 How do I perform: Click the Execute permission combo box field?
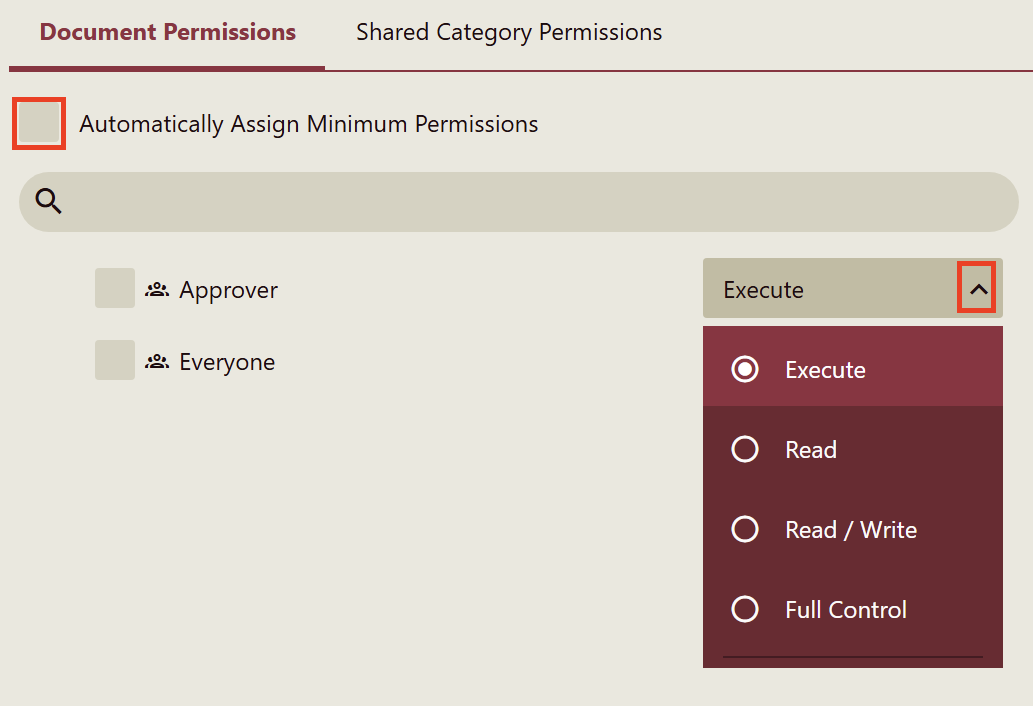click(830, 290)
